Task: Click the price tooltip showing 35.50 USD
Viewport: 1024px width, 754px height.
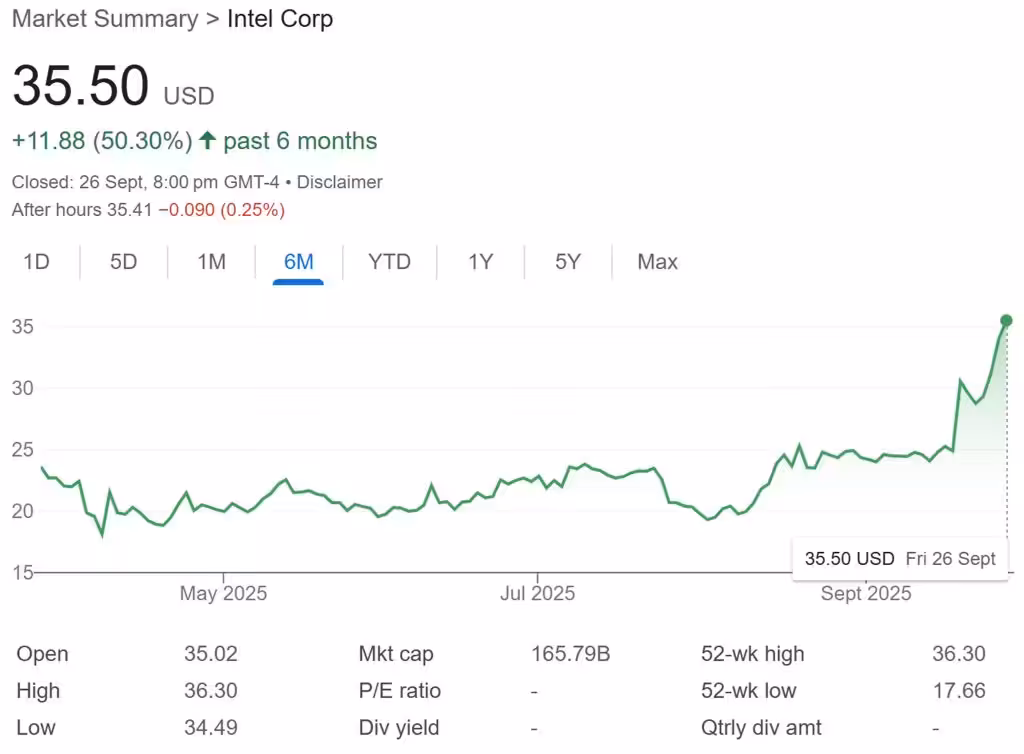Action: (x=899, y=558)
